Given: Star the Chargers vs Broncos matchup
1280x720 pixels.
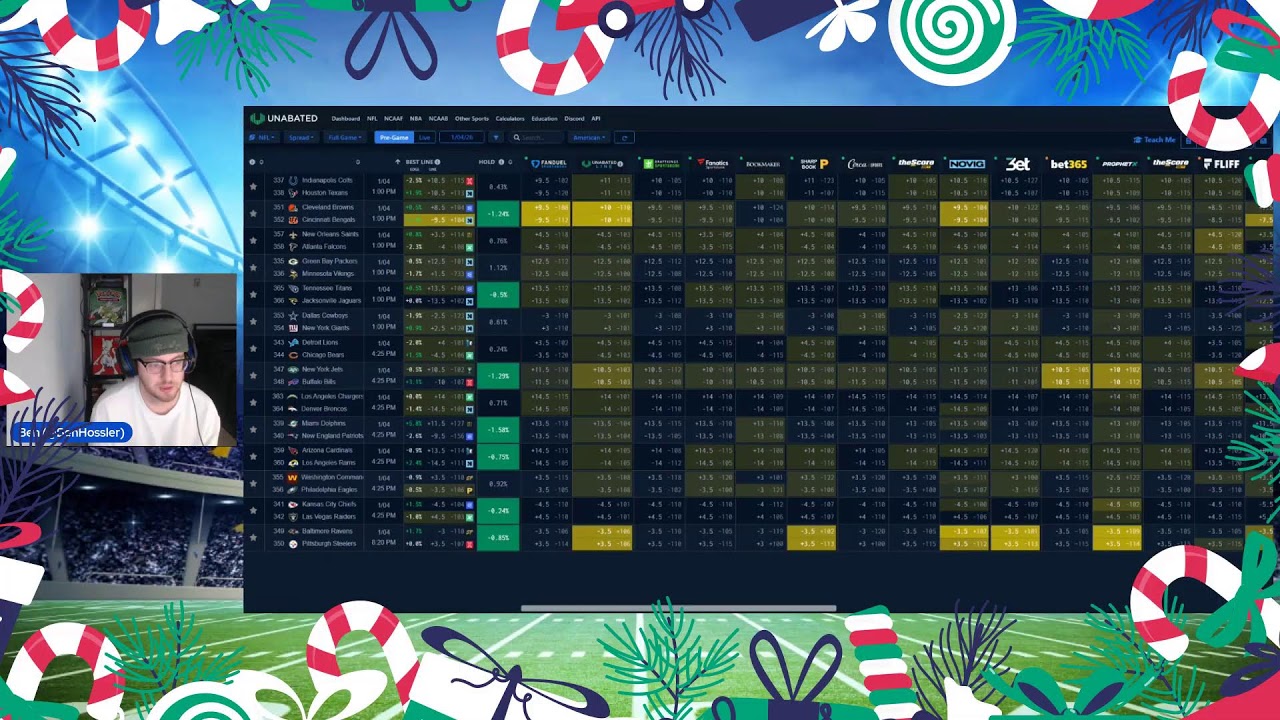Looking at the screenshot, I should tap(253, 403).
